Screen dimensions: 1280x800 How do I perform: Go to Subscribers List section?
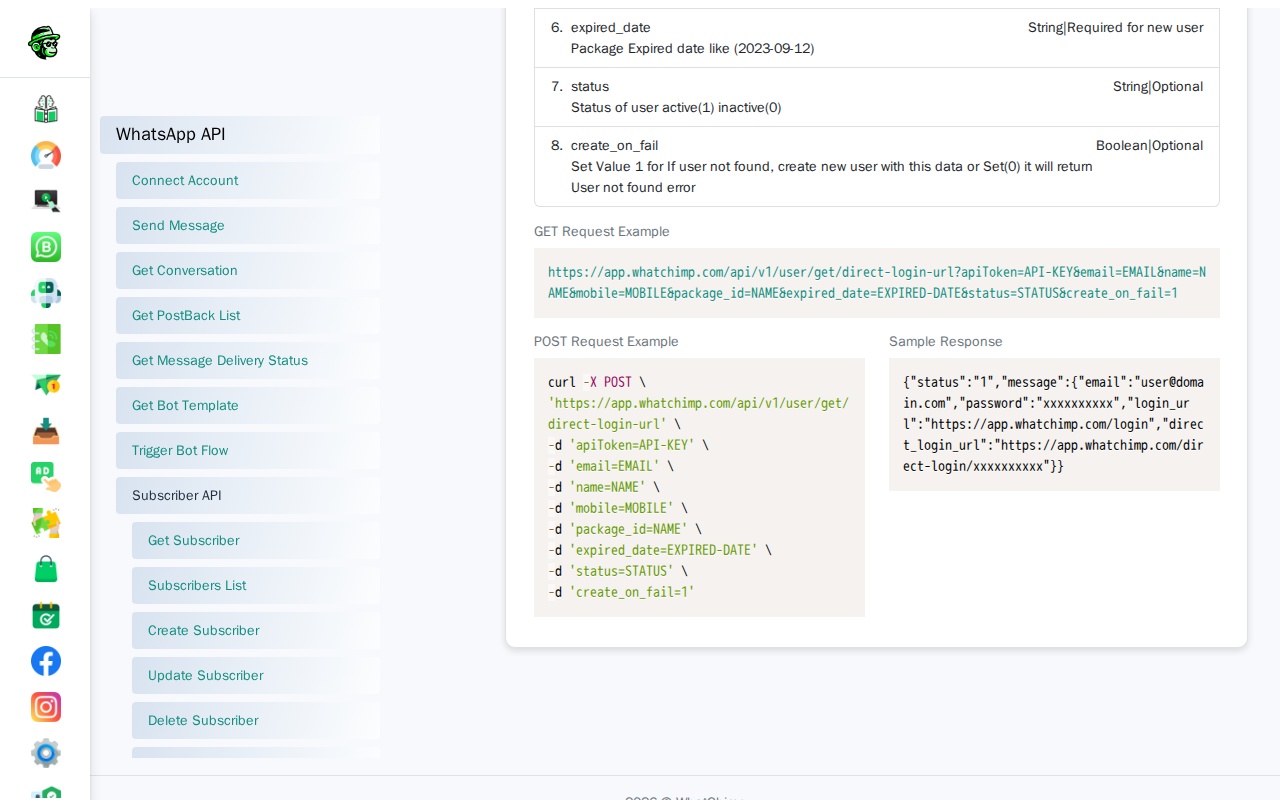(x=256, y=586)
